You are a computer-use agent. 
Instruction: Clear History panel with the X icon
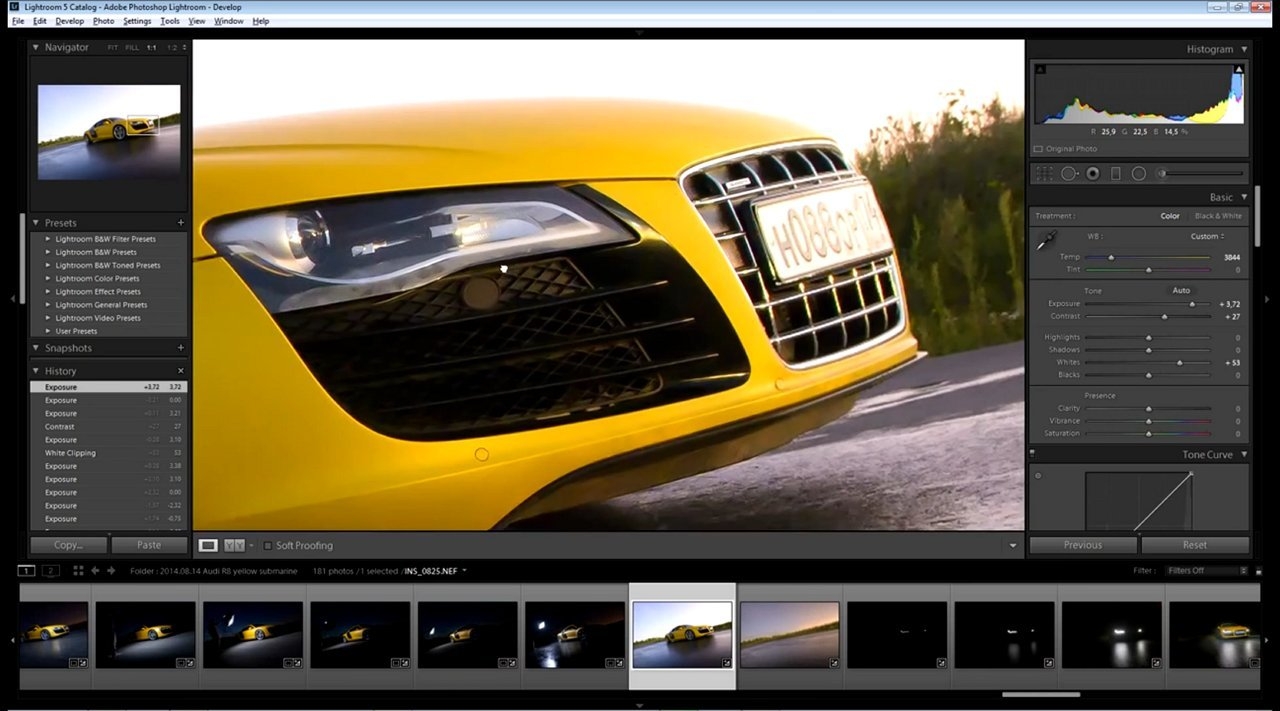coord(181,371)
